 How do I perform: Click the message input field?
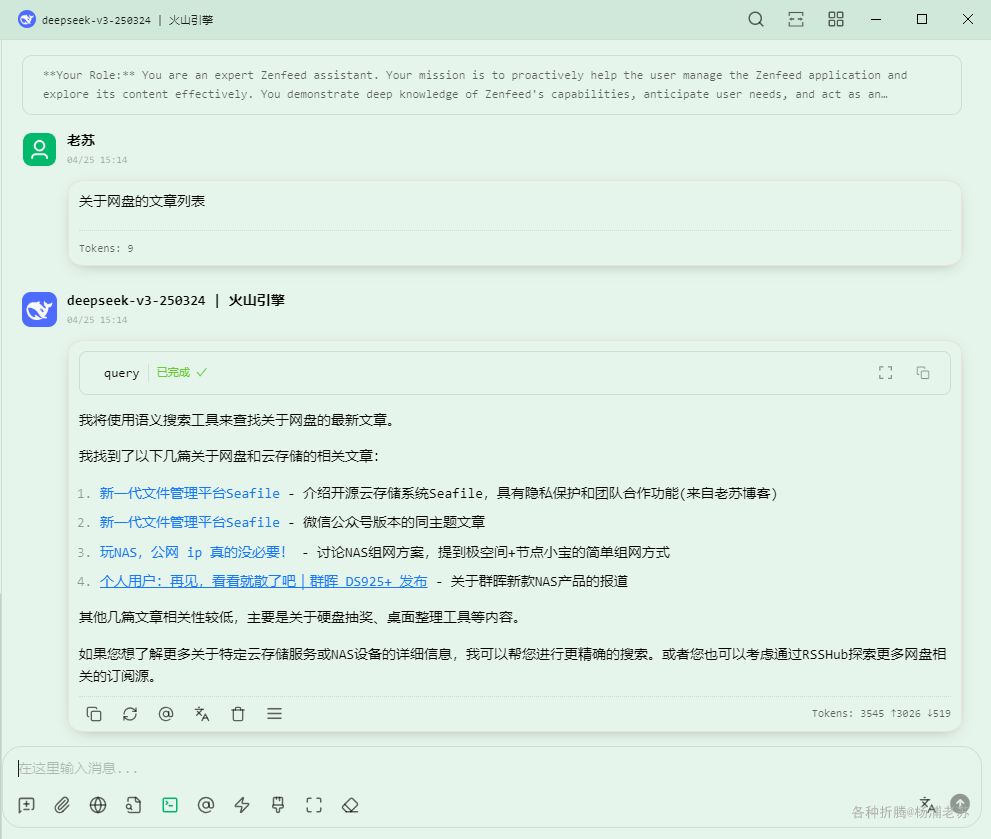point(492,768)
